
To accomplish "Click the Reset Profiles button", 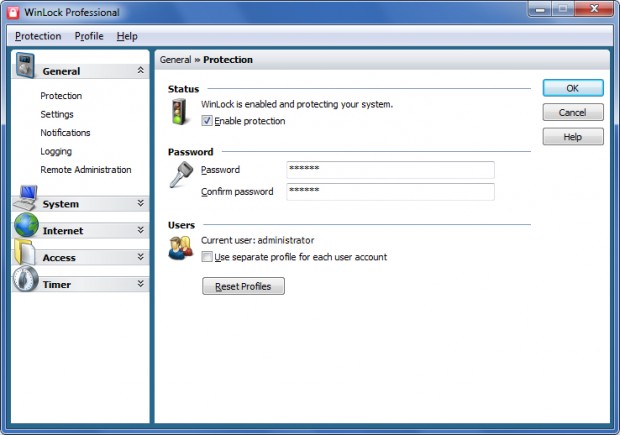I will [243, 286].
